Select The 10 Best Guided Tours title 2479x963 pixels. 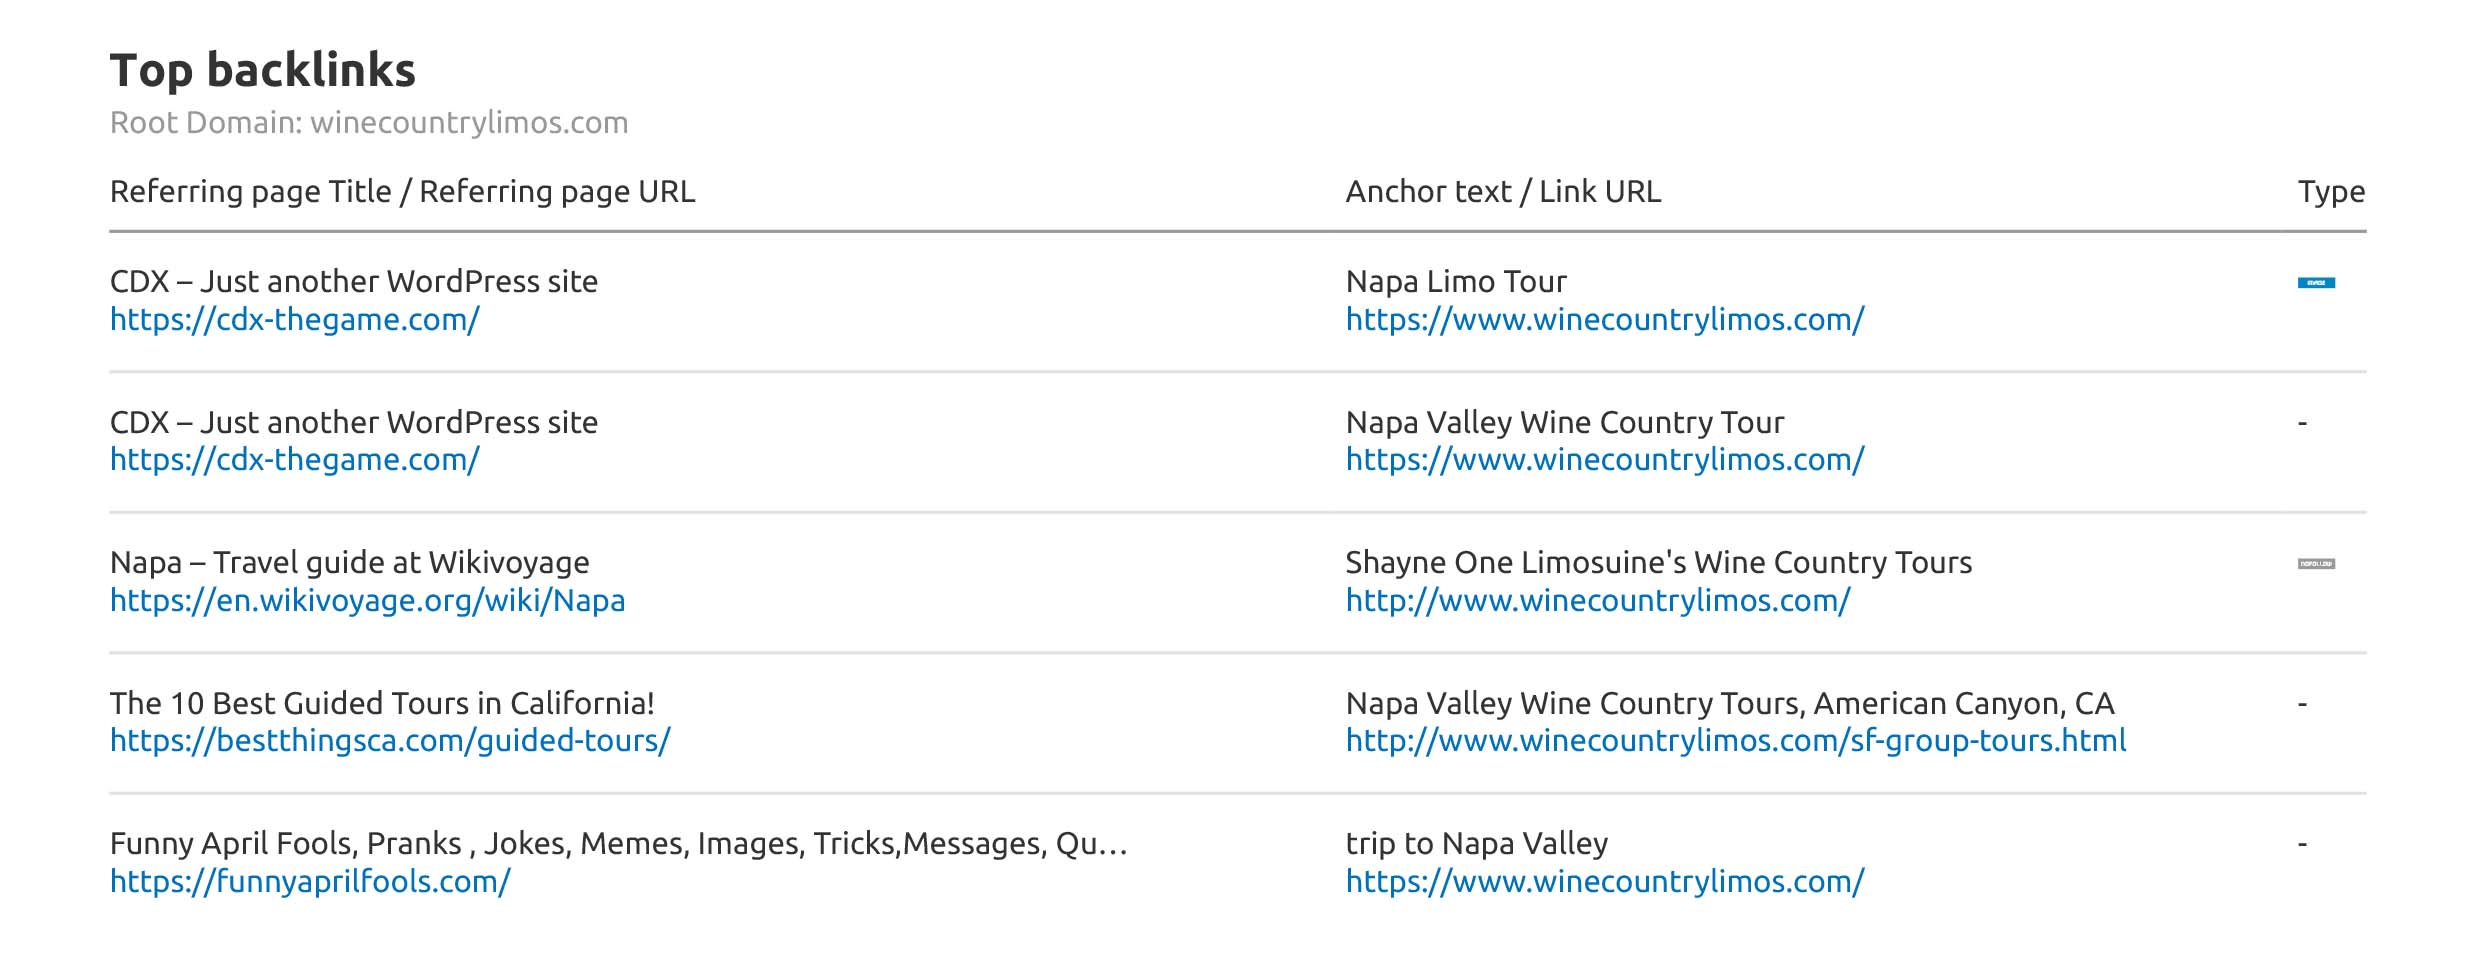[x=382, y=704]
